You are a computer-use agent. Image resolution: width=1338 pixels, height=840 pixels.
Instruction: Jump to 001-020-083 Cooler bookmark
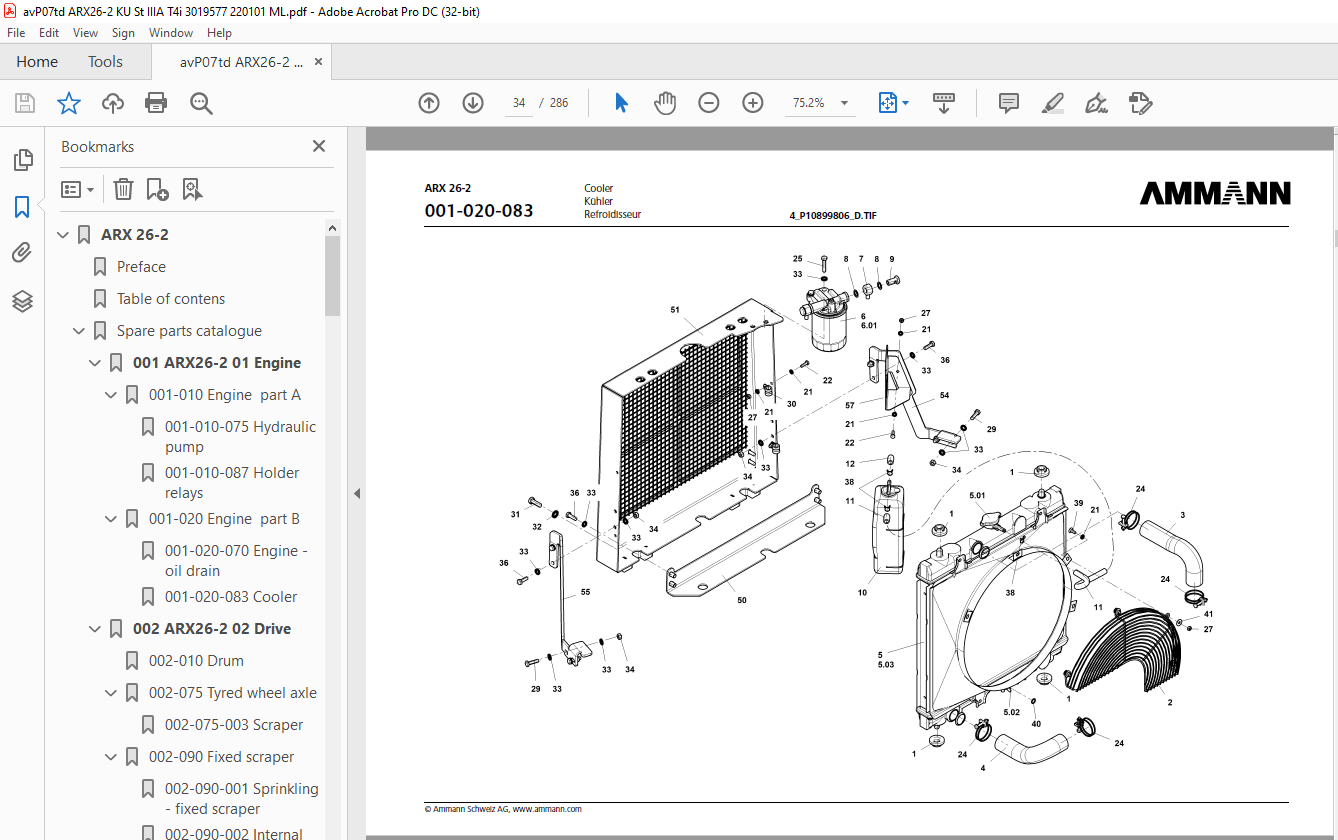231,597
